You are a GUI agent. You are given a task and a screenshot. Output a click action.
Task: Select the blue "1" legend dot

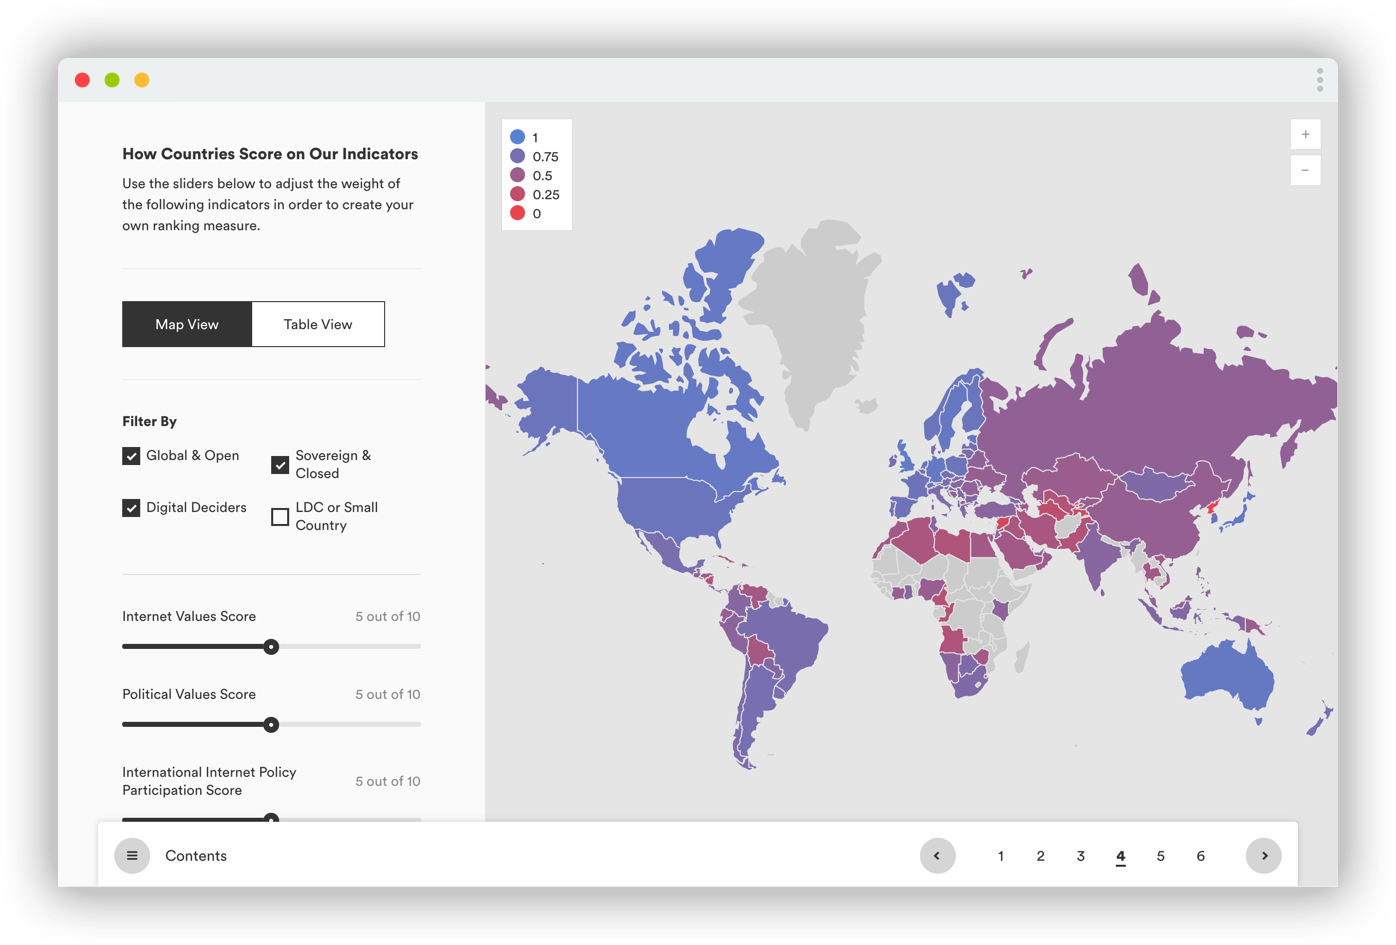click(517, 137)
